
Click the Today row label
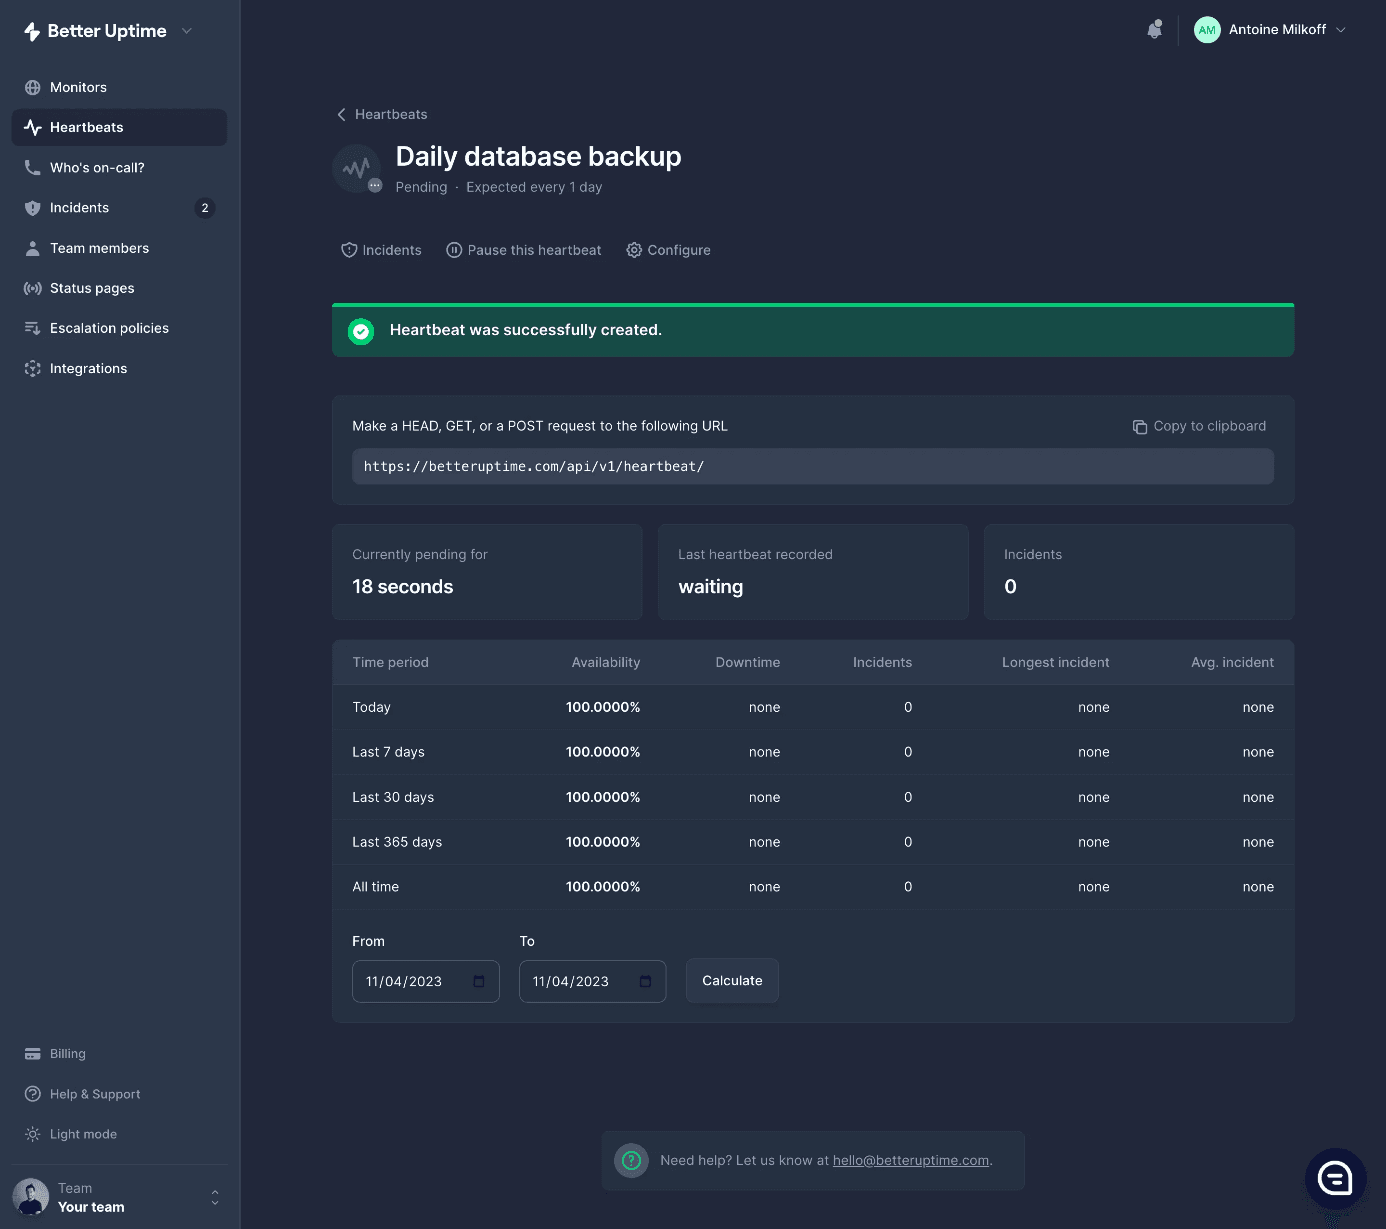point(371,708)
